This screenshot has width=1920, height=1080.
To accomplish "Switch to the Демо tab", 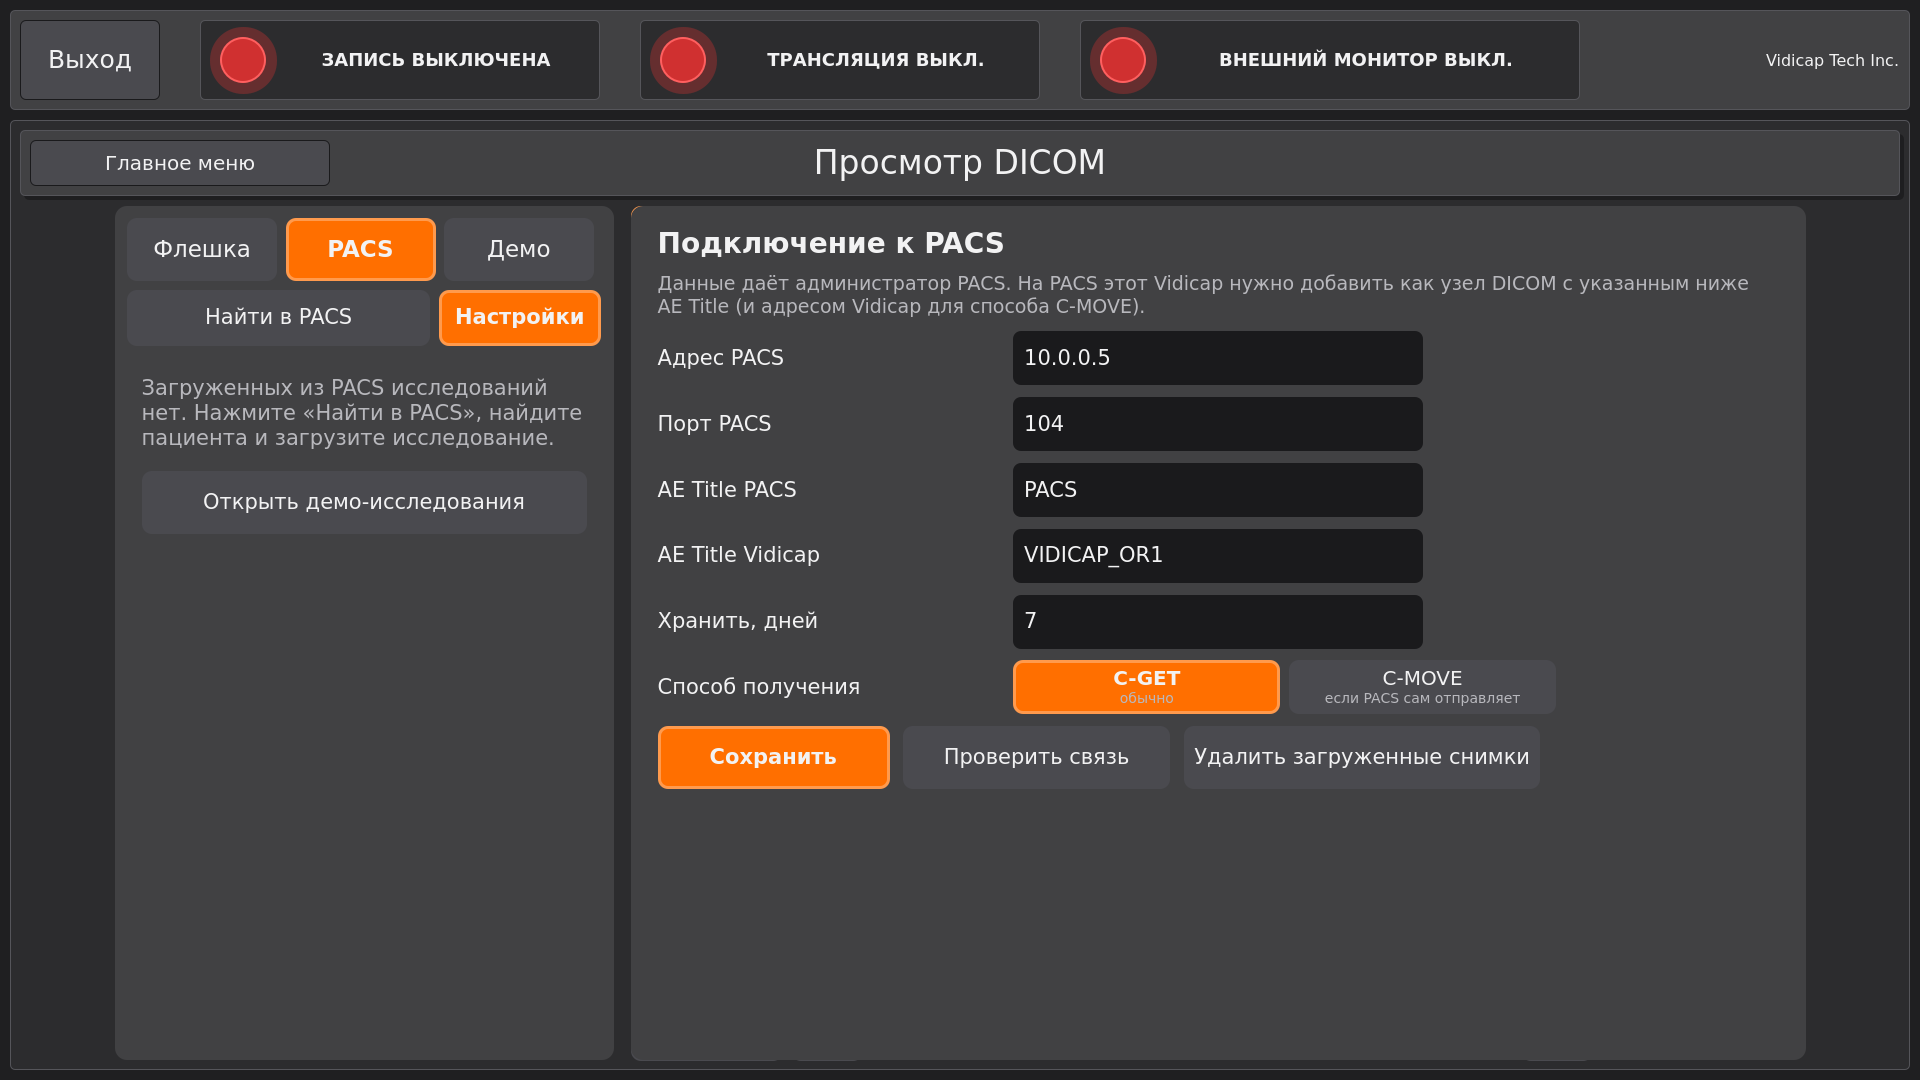I will click(519, 249).
